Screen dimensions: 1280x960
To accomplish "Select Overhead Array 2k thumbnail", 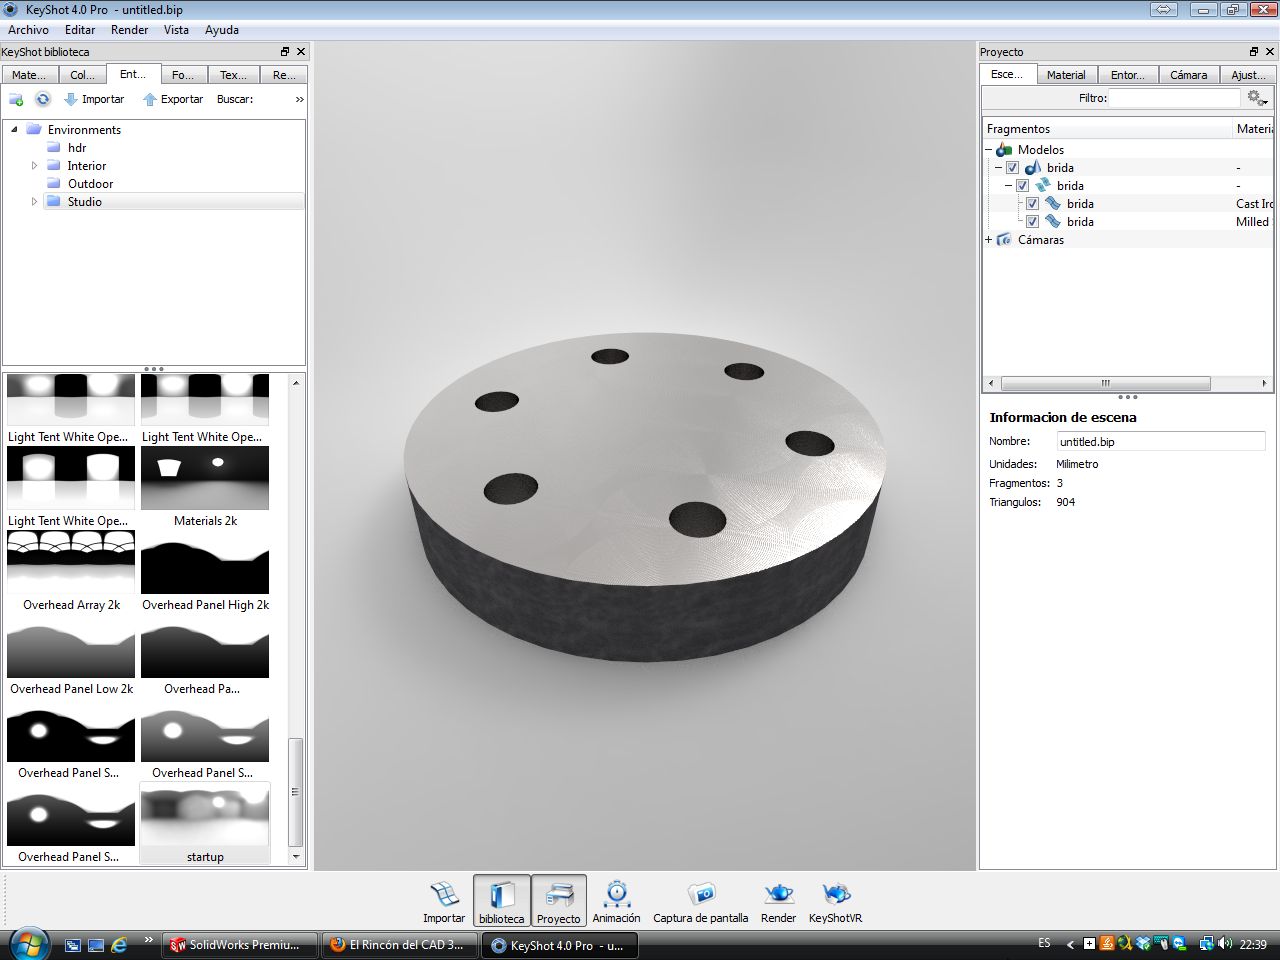I will click(71, 572).
